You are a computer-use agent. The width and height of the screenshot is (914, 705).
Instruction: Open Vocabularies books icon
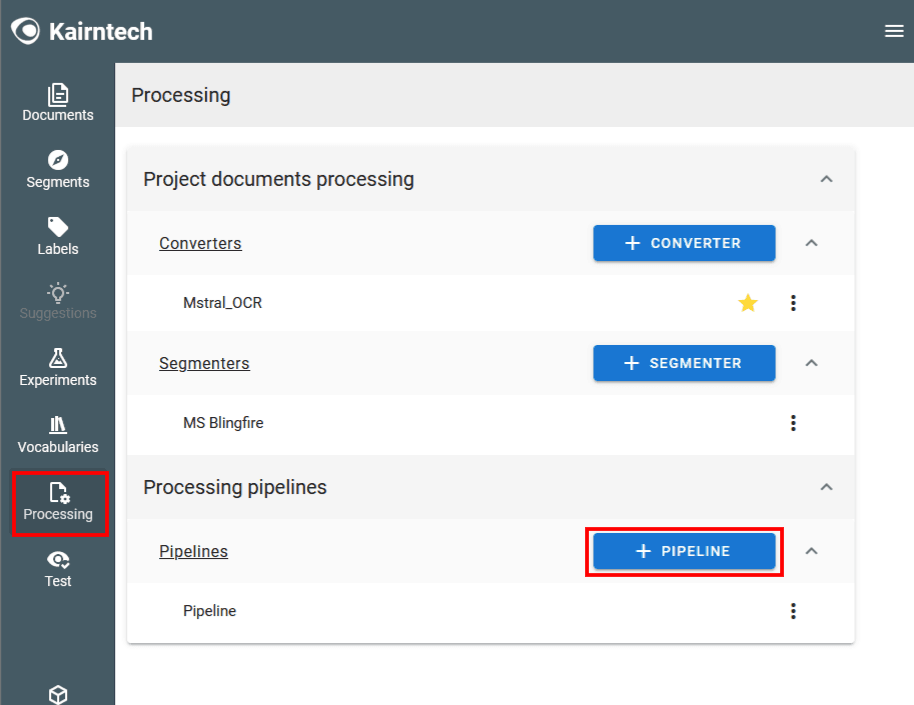(58, 426)
